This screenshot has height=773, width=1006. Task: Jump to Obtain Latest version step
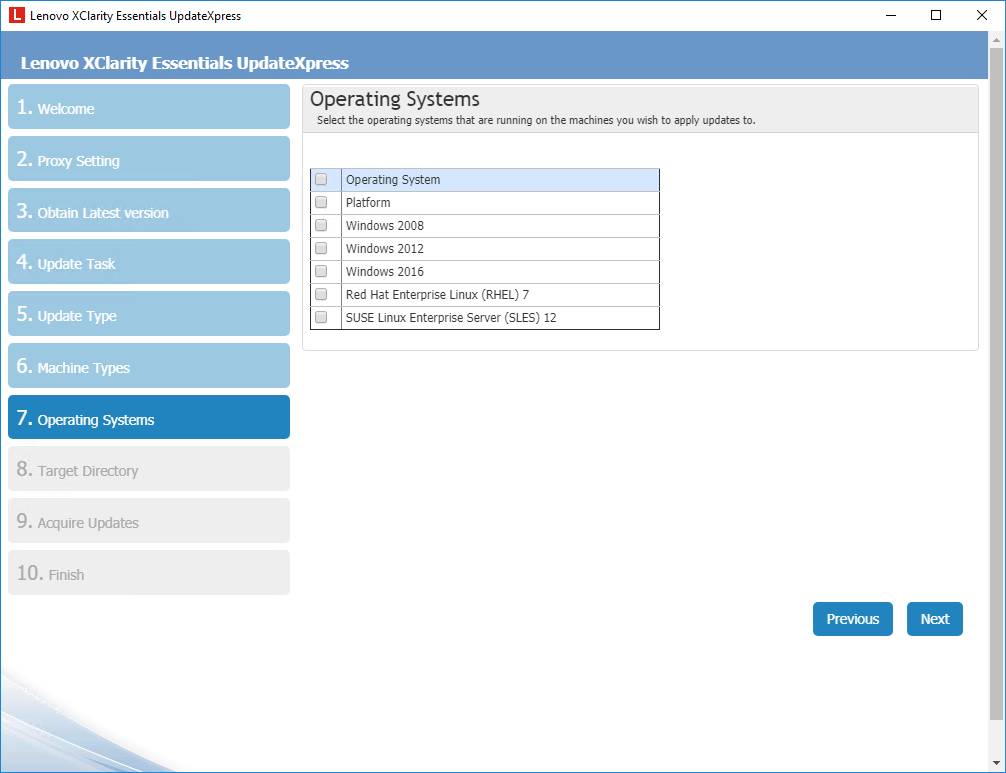point(149,211)
